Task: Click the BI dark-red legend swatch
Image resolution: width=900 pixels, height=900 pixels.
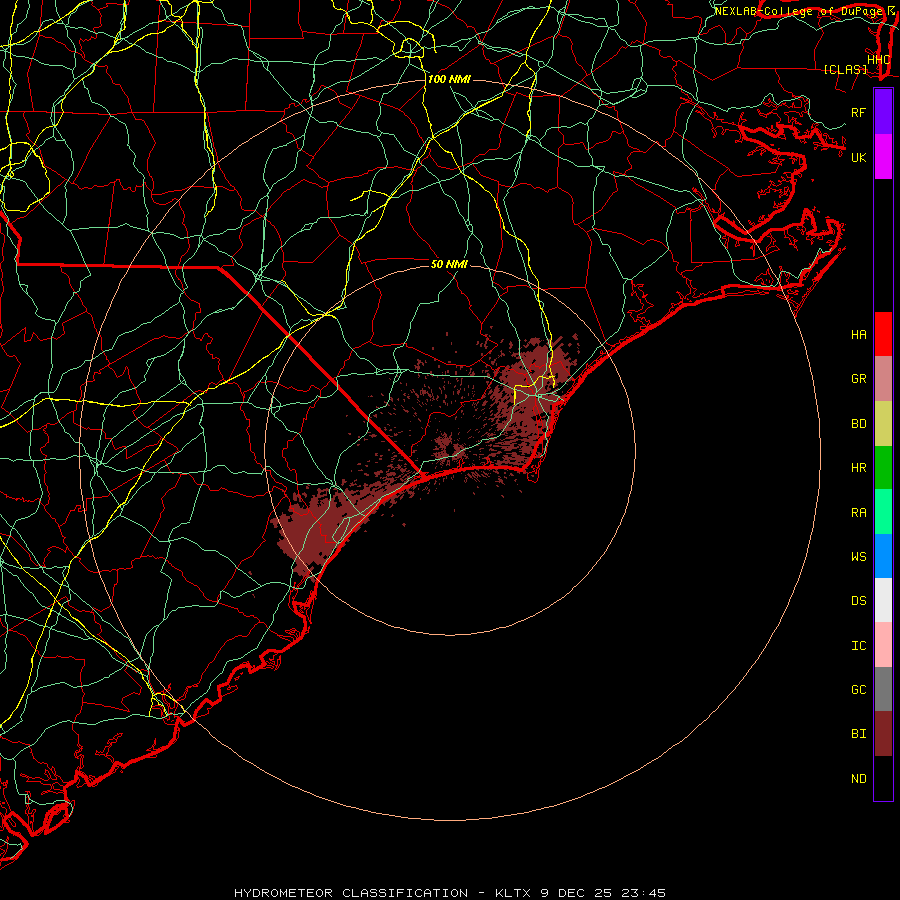Action: click(883, 734)
